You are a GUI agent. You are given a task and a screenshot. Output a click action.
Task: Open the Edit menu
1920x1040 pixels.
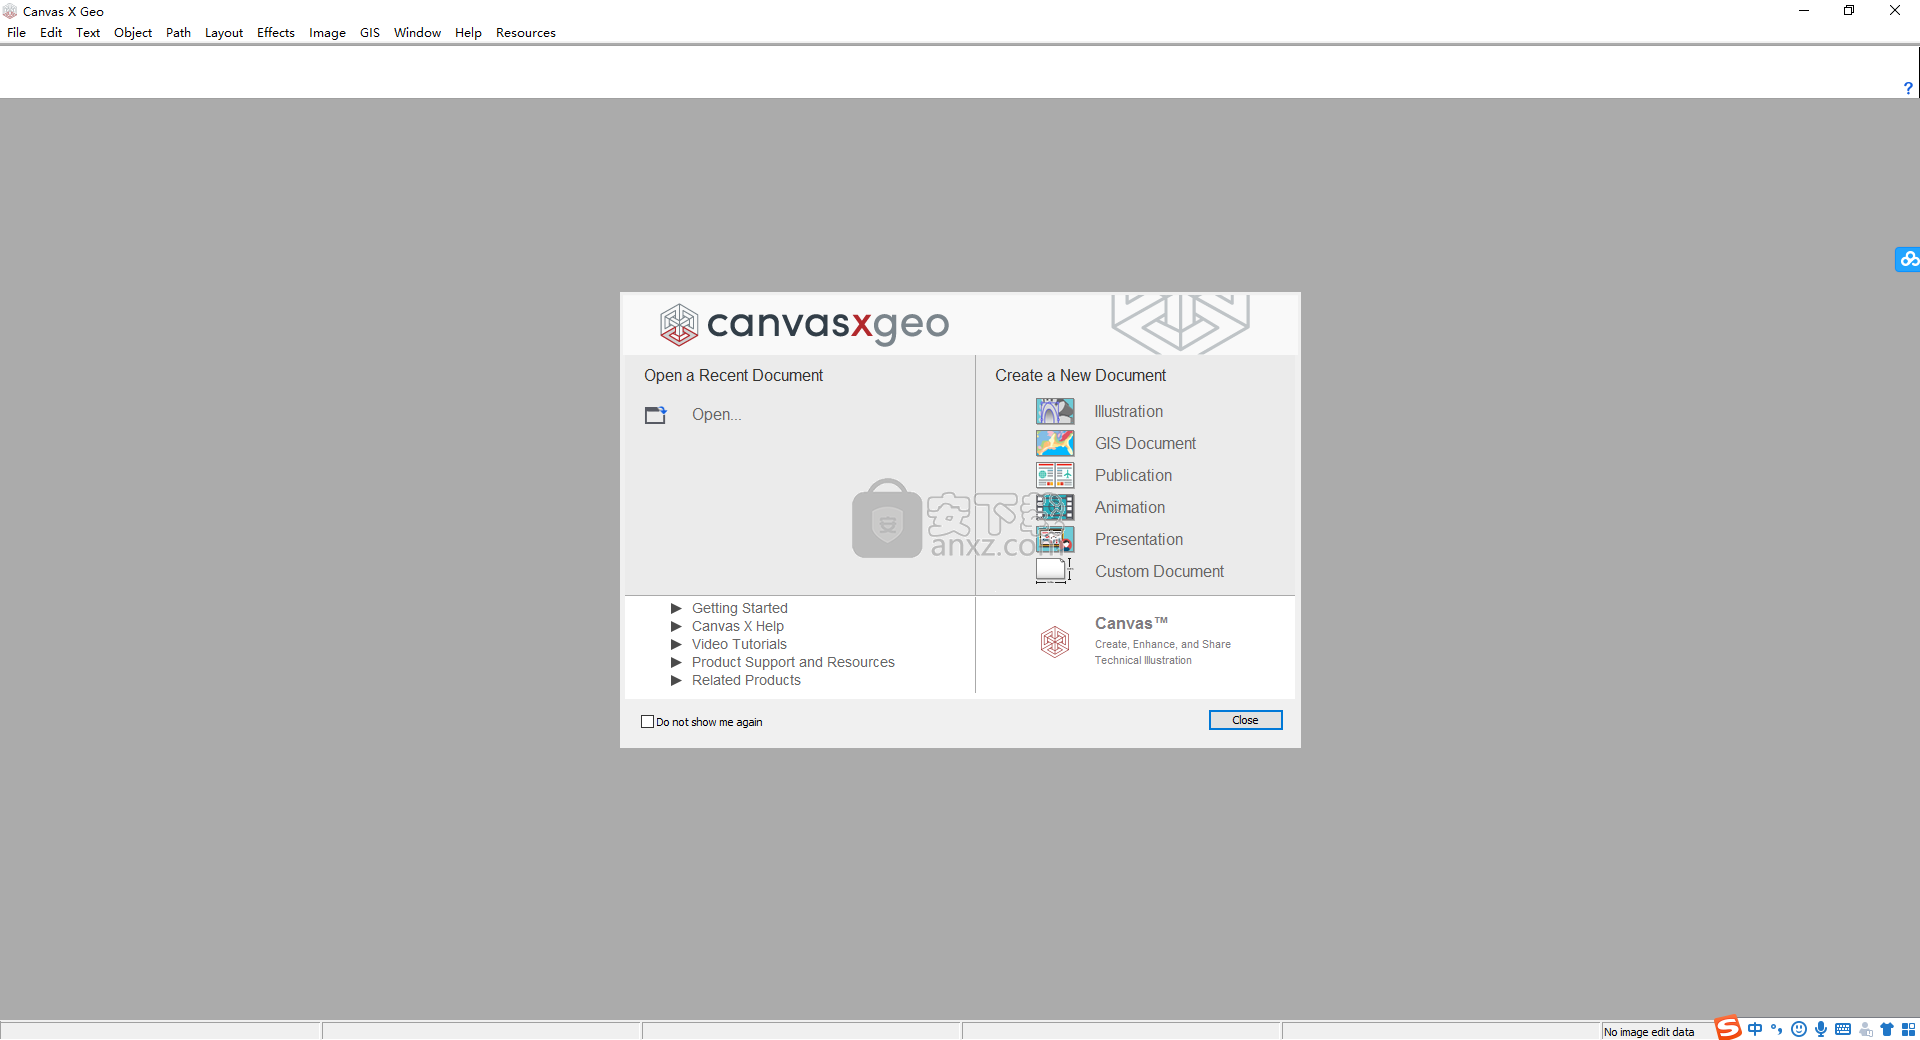(51, 32)
